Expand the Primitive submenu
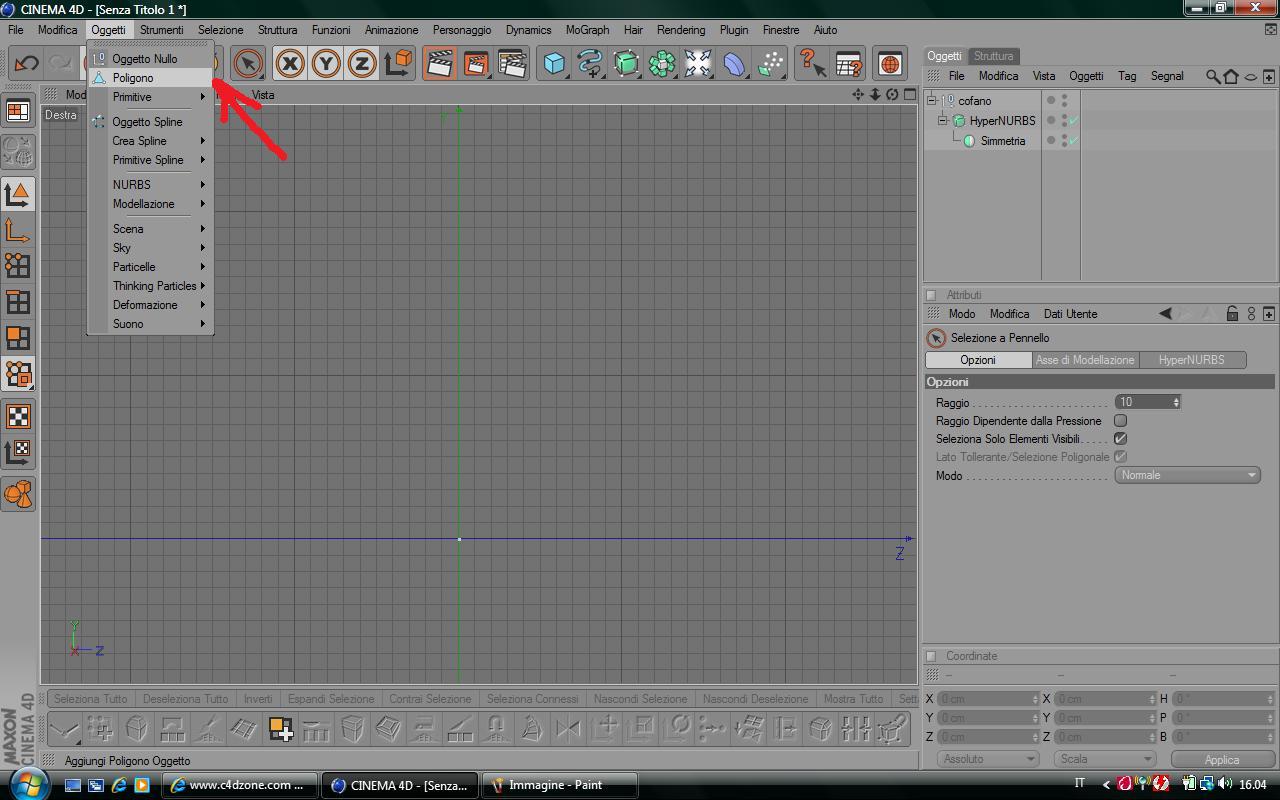 pos(150,97)
